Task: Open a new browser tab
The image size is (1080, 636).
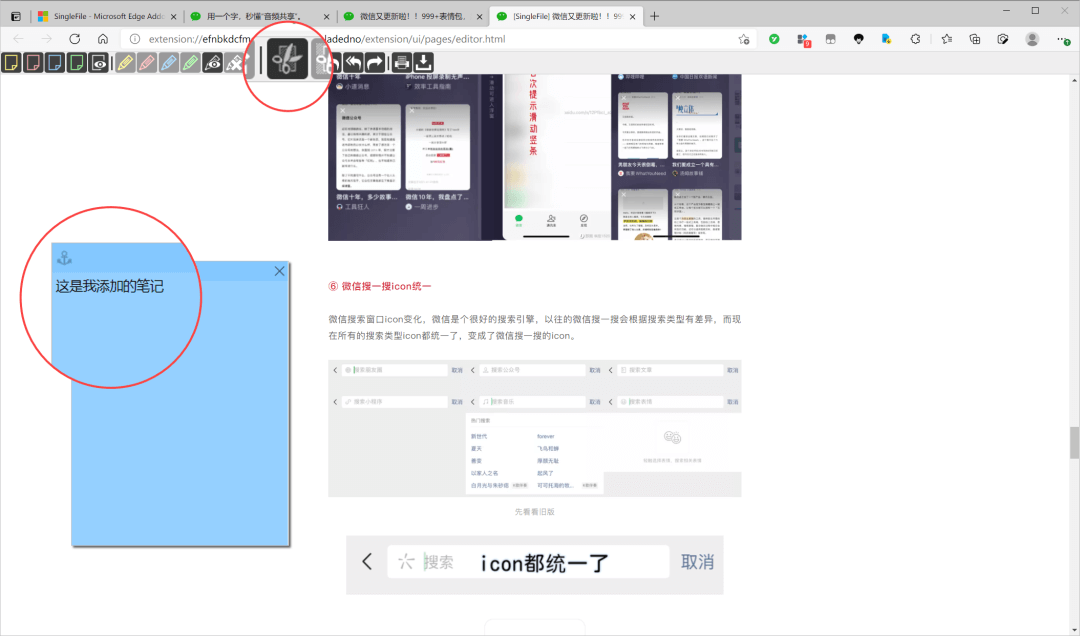Action: (654, 16)
